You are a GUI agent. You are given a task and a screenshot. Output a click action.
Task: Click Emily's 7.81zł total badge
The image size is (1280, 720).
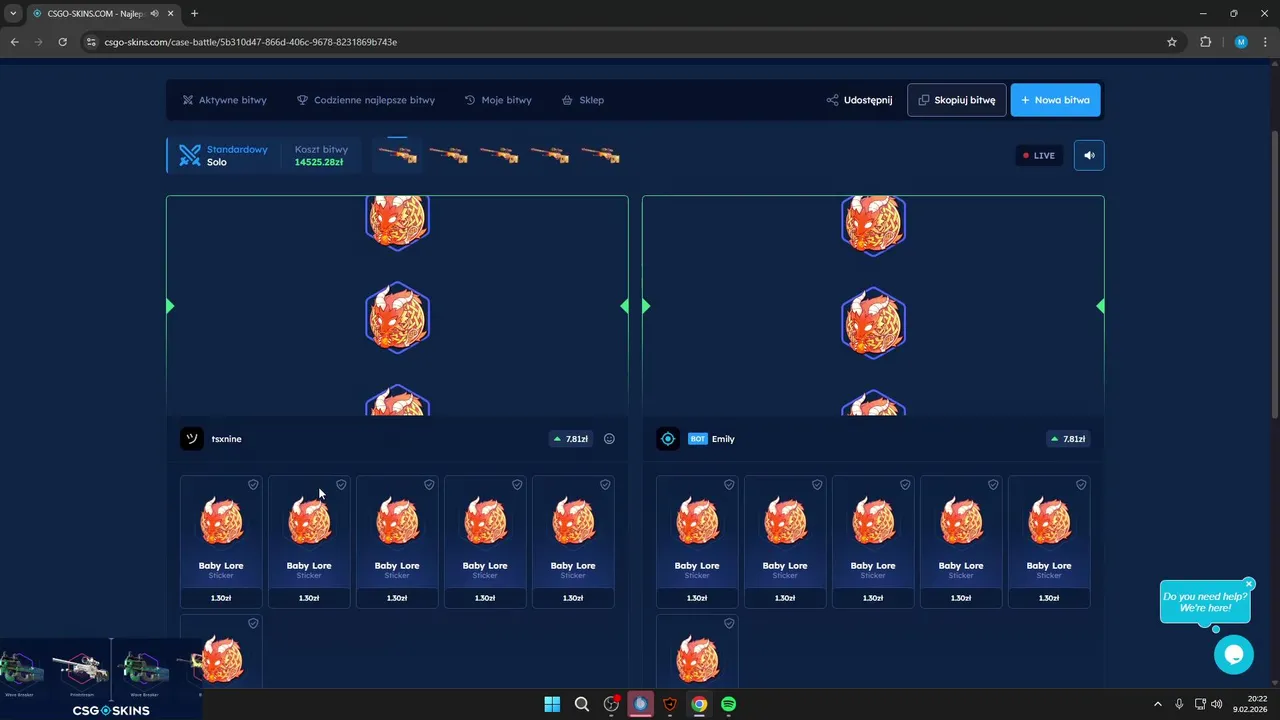[1068, 439]
